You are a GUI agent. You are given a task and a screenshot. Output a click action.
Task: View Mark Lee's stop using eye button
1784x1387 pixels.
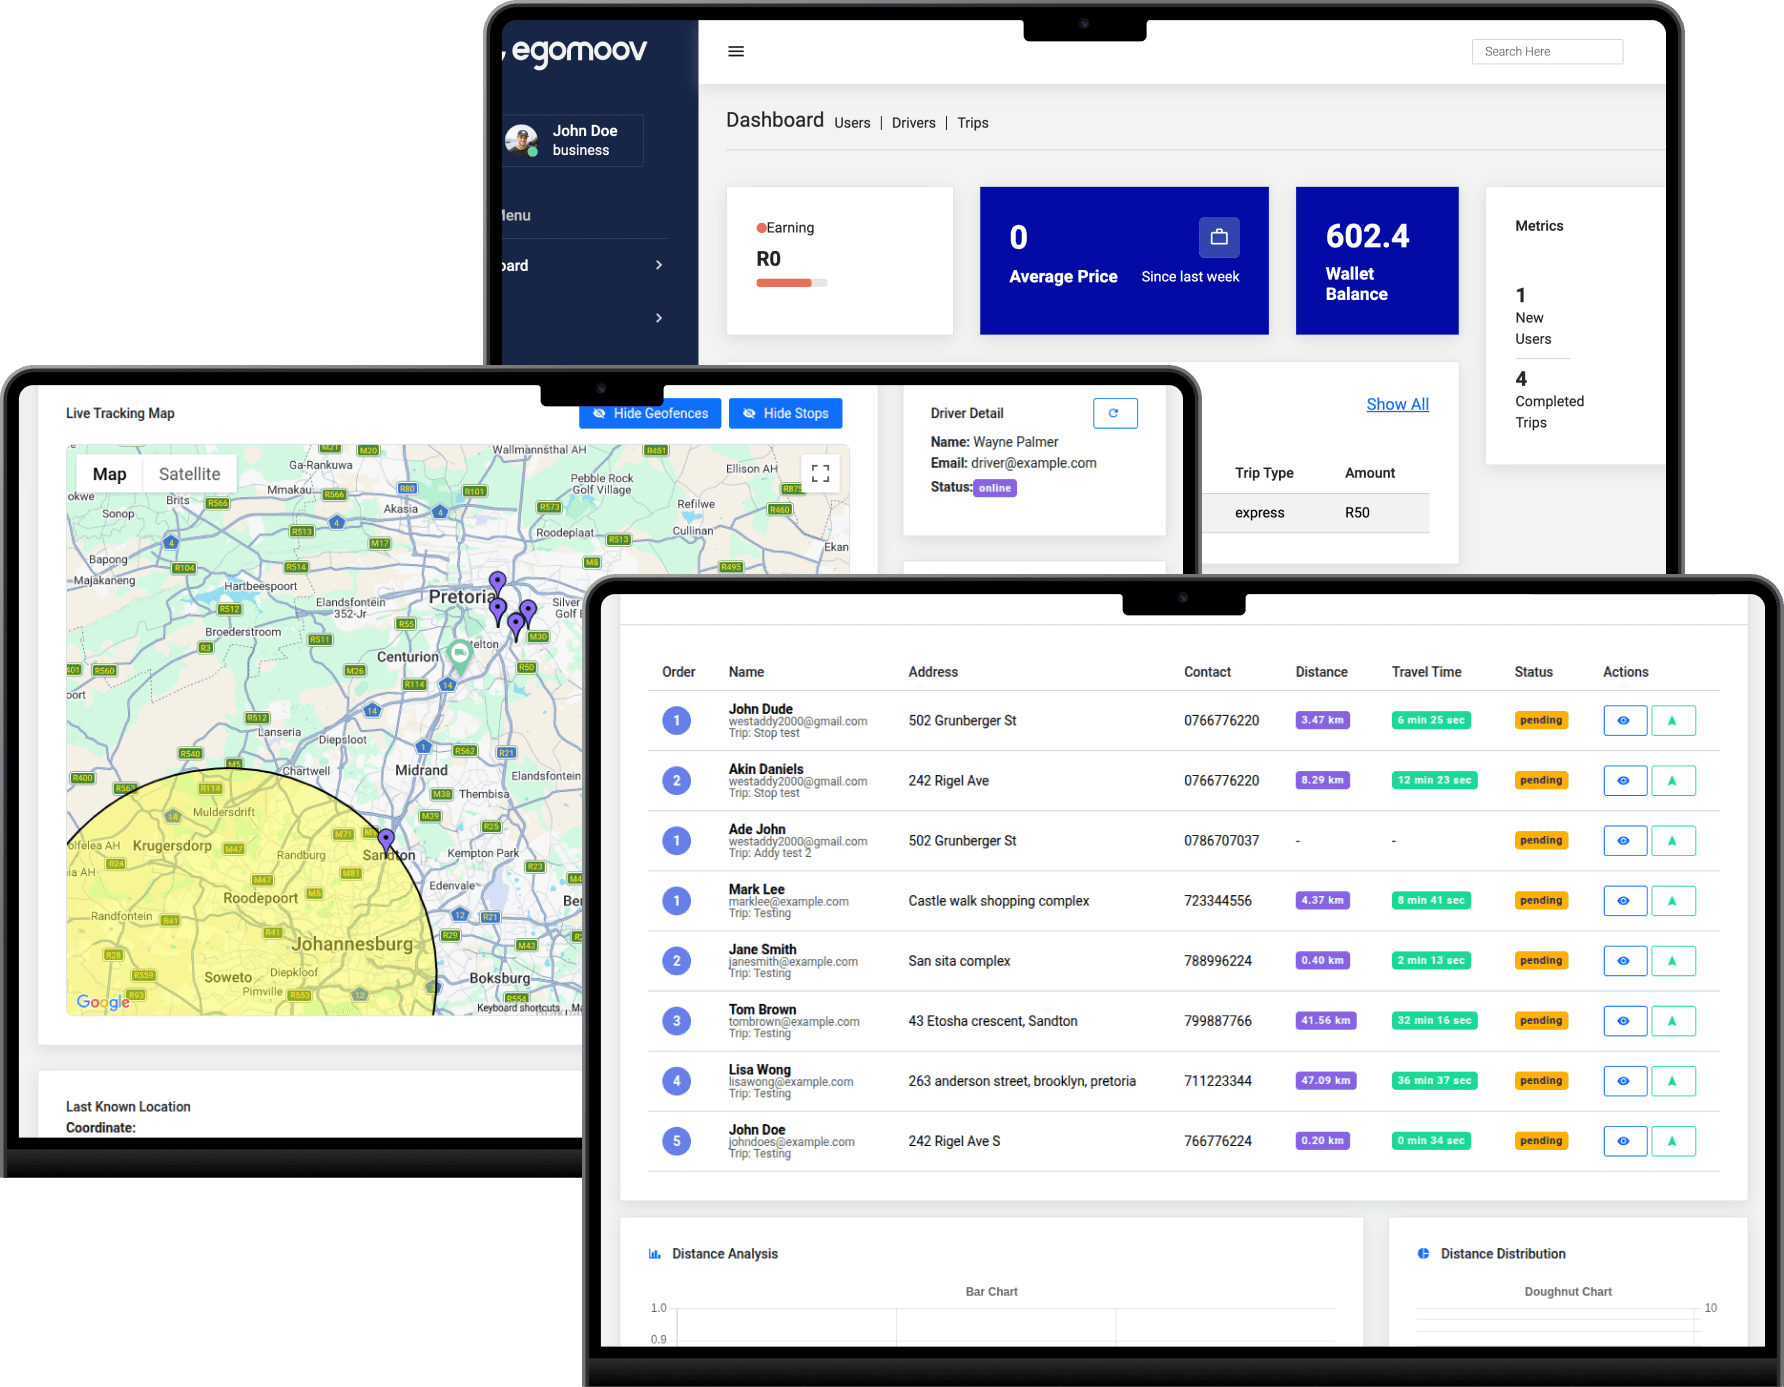pos(1624,901)
